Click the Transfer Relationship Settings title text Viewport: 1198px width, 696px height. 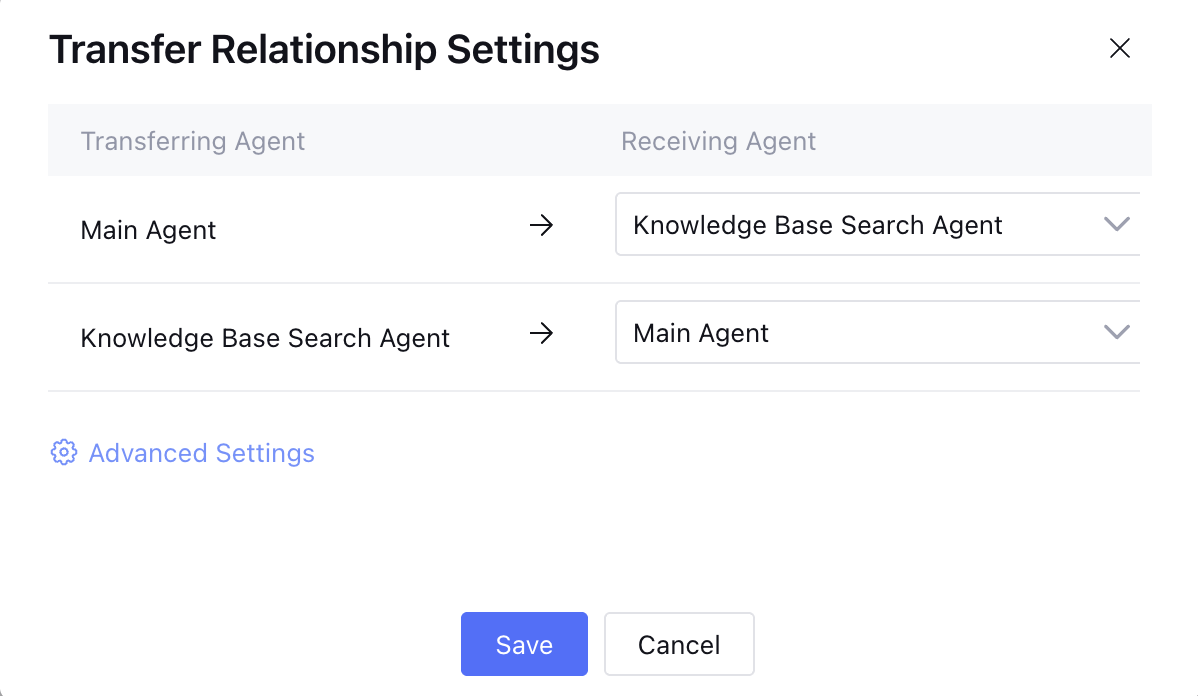click(x=324, y=48)
